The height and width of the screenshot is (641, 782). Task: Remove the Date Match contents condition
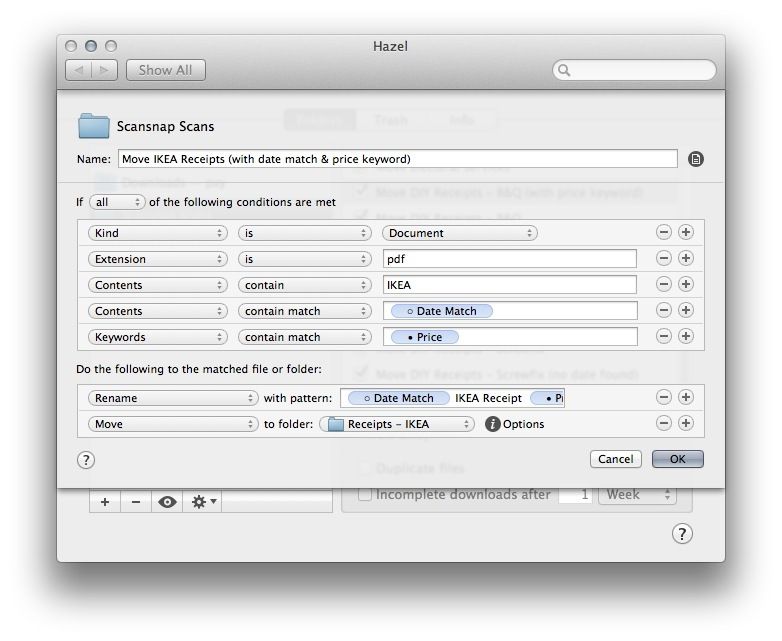click(x=663, y=310)
